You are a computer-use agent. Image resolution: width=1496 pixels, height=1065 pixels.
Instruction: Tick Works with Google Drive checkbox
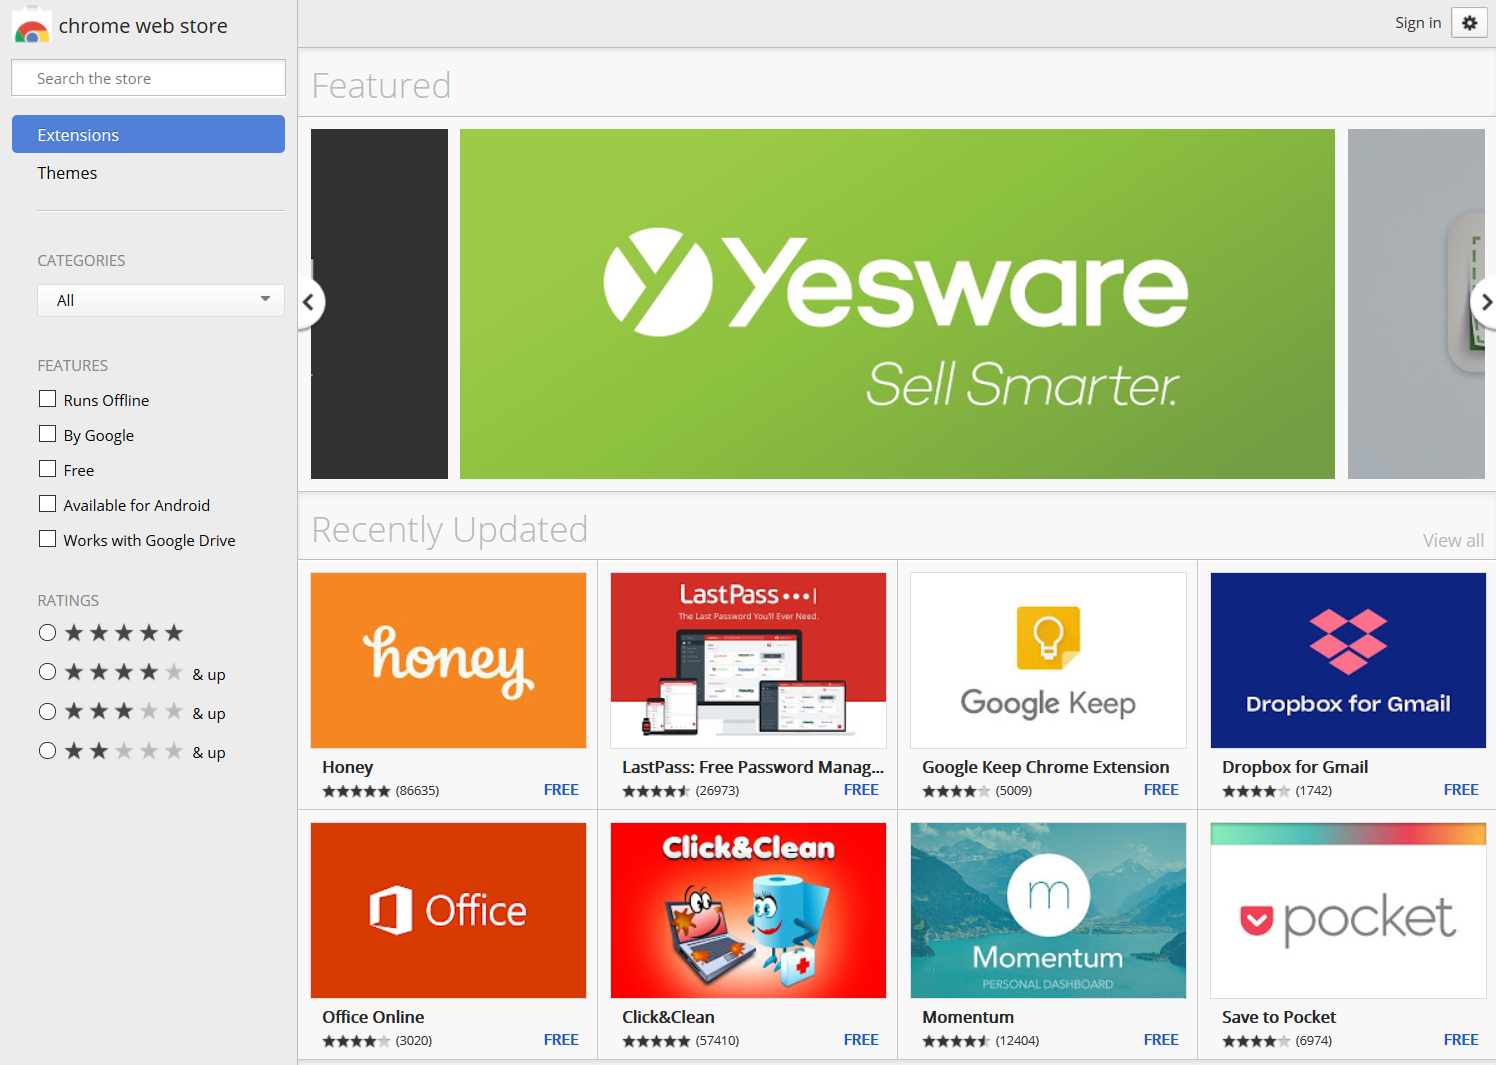pos(47,539)
